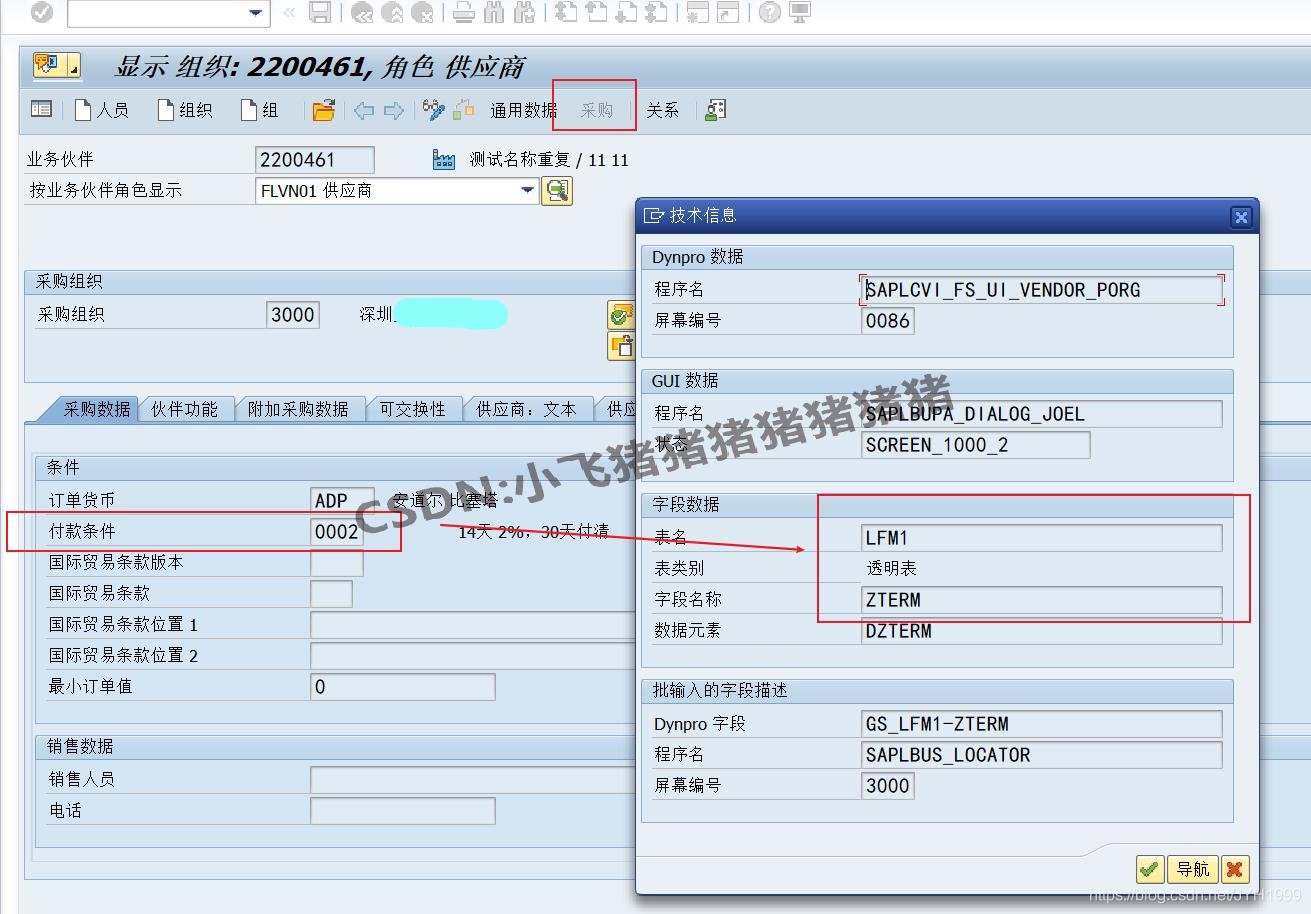Click the Exit up-arrow round icon

(393, 12)
